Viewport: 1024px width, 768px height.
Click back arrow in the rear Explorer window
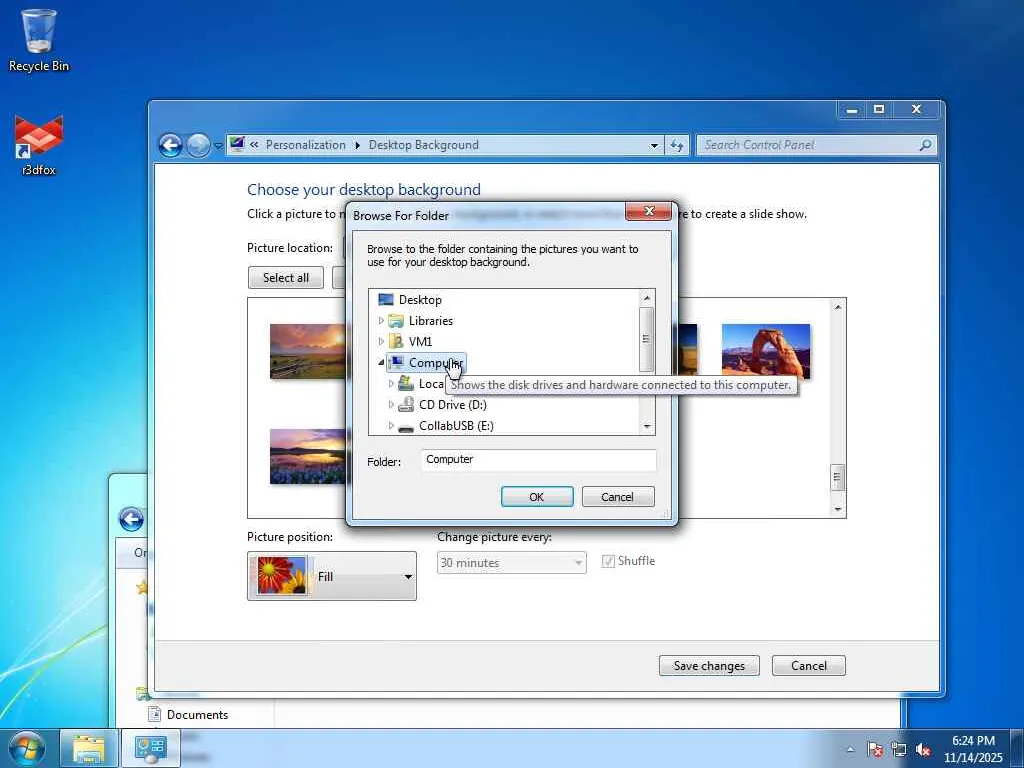pyautogui.click(x=131, y=520)
